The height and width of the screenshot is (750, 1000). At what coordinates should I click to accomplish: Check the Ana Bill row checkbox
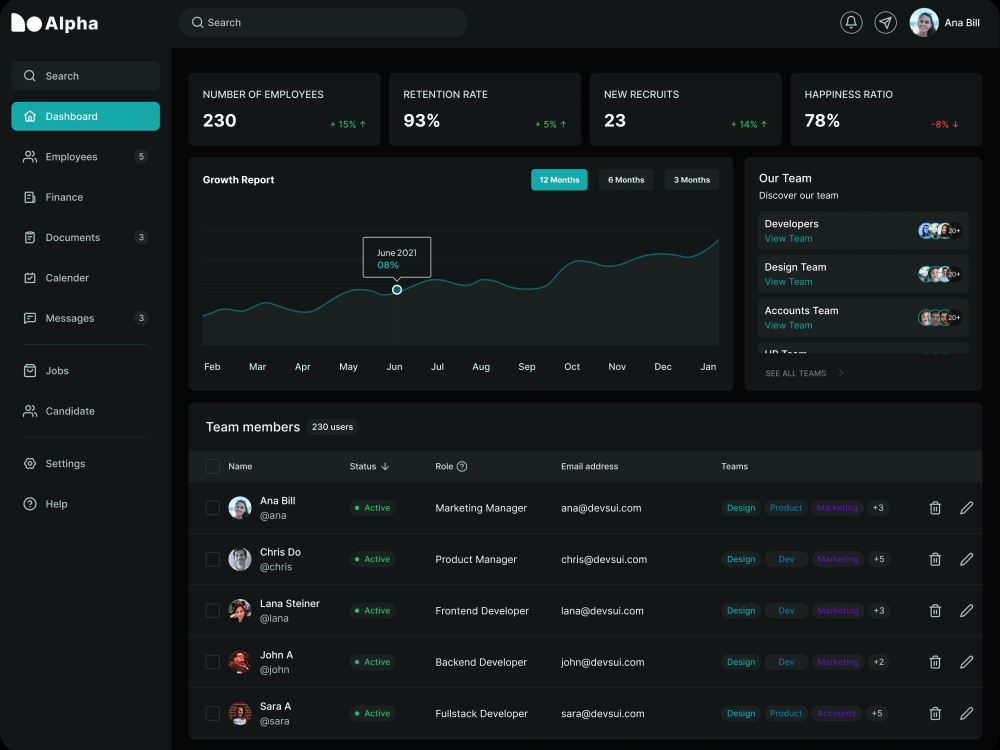[212, 508]
